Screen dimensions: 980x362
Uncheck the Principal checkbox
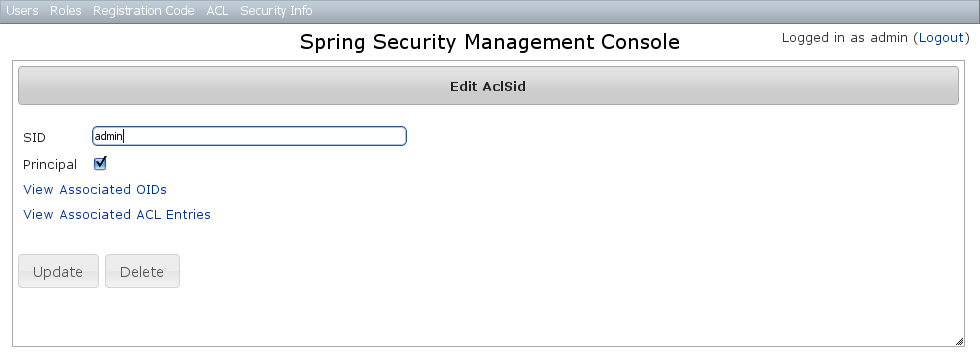[100, 164]
